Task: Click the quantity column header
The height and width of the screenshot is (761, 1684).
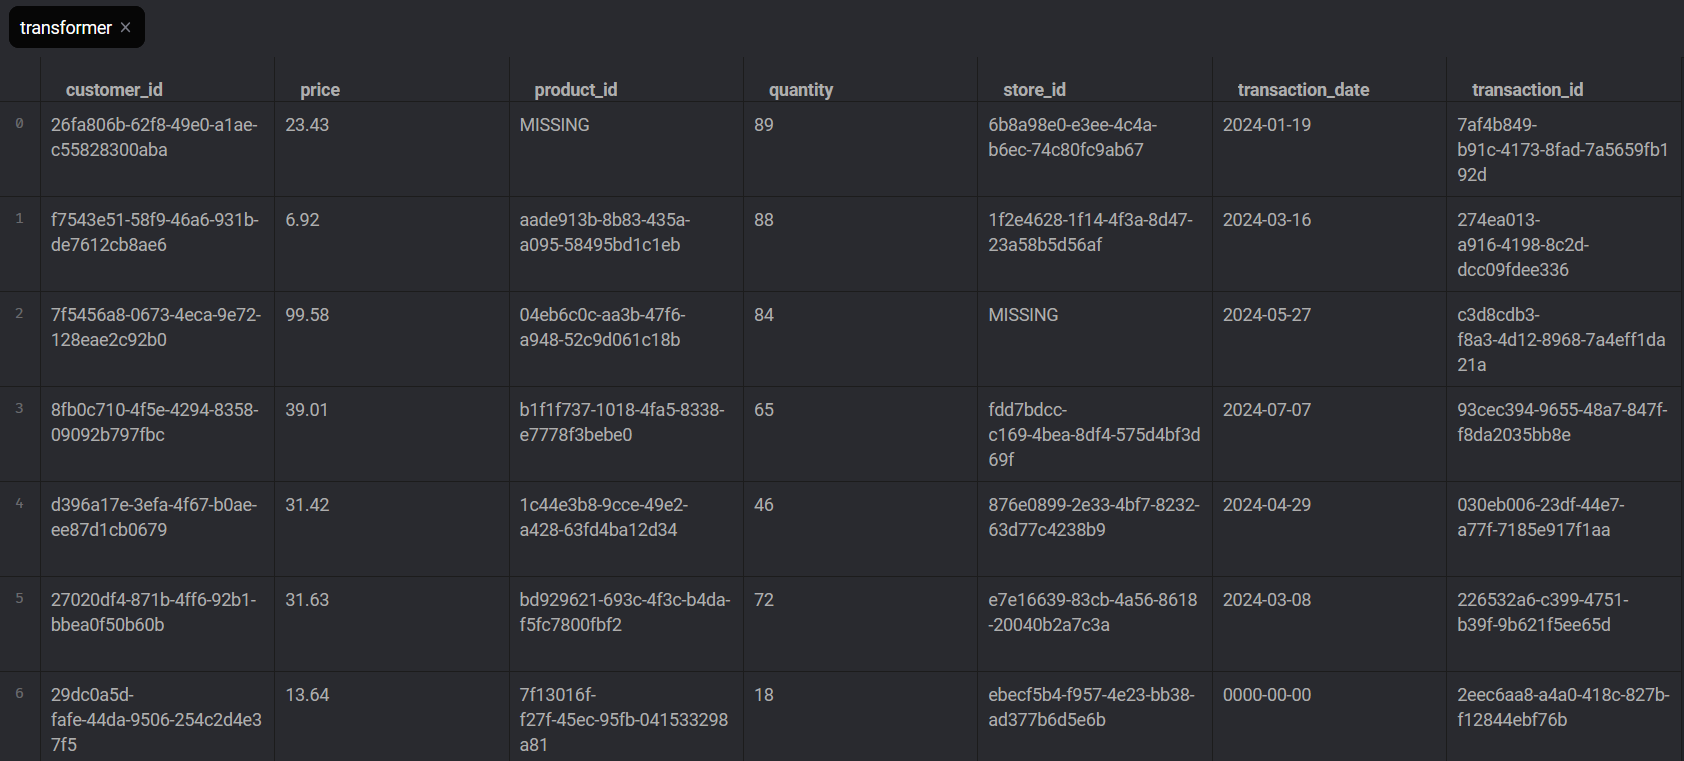Action: pos(800,90)
